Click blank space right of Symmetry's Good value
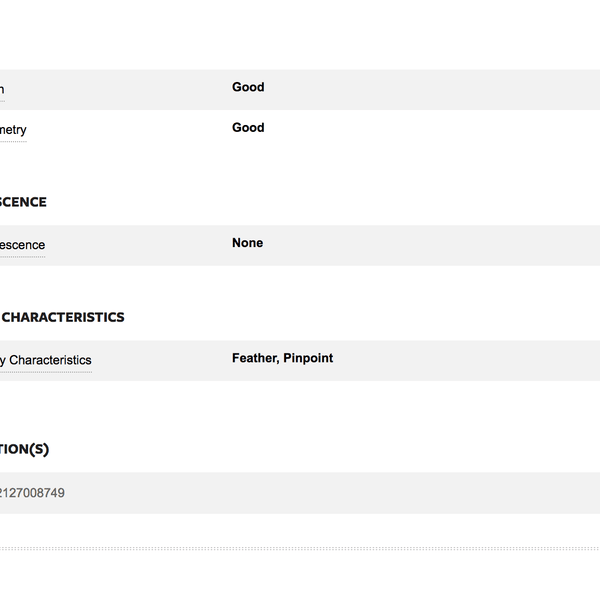This screenshot has width=600, height=600. pyautogui.click(x=432, y=130)
